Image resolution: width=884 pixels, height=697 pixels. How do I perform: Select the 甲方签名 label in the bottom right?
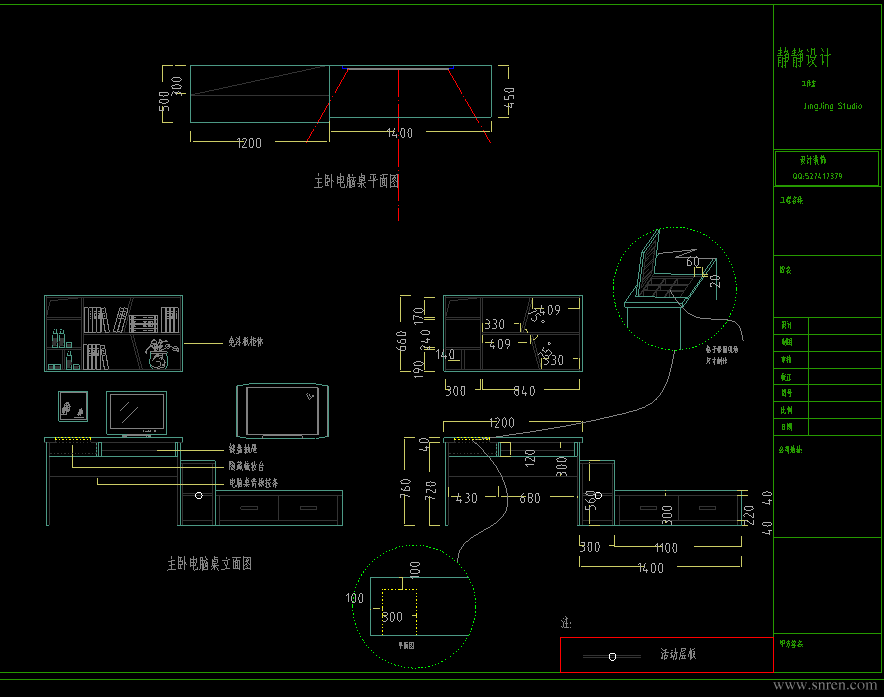(x=791, y=643)
